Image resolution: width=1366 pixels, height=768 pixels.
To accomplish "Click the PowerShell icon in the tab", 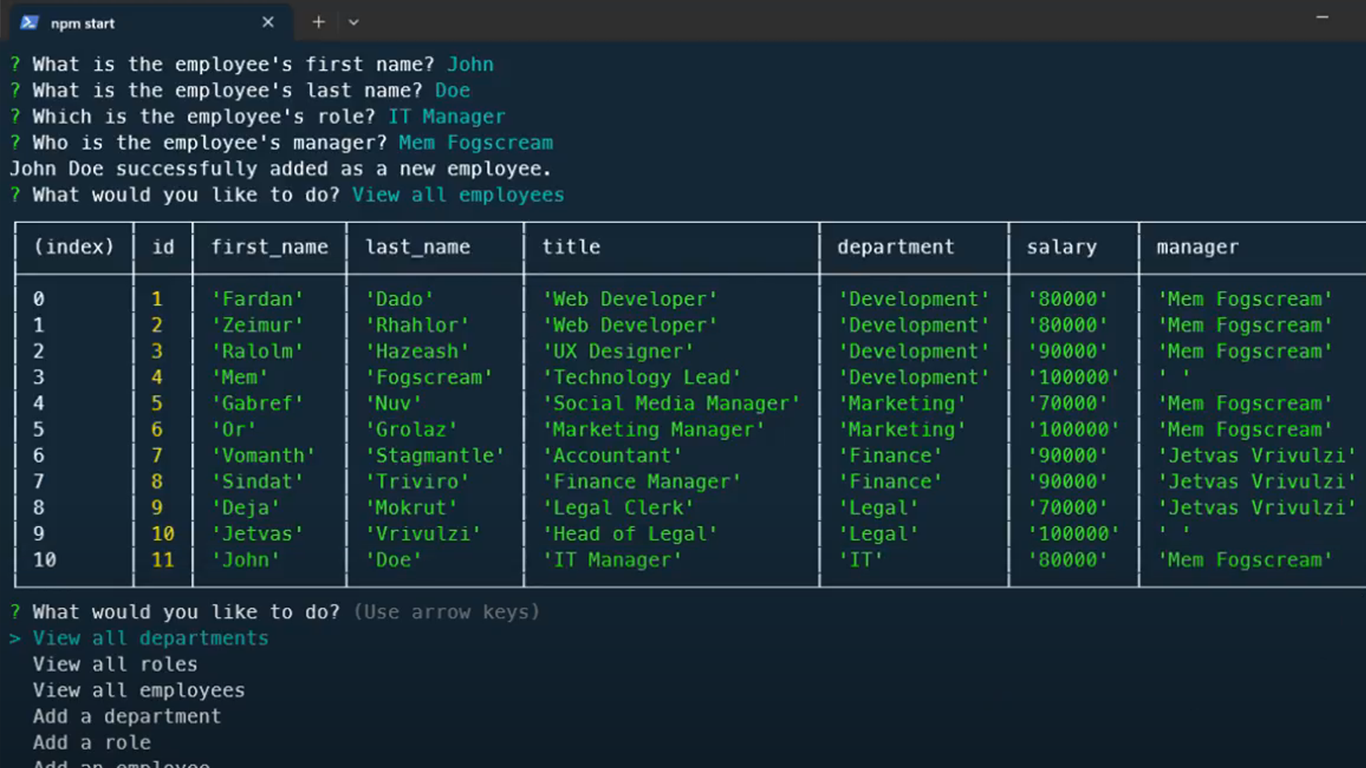I will 29,22.
